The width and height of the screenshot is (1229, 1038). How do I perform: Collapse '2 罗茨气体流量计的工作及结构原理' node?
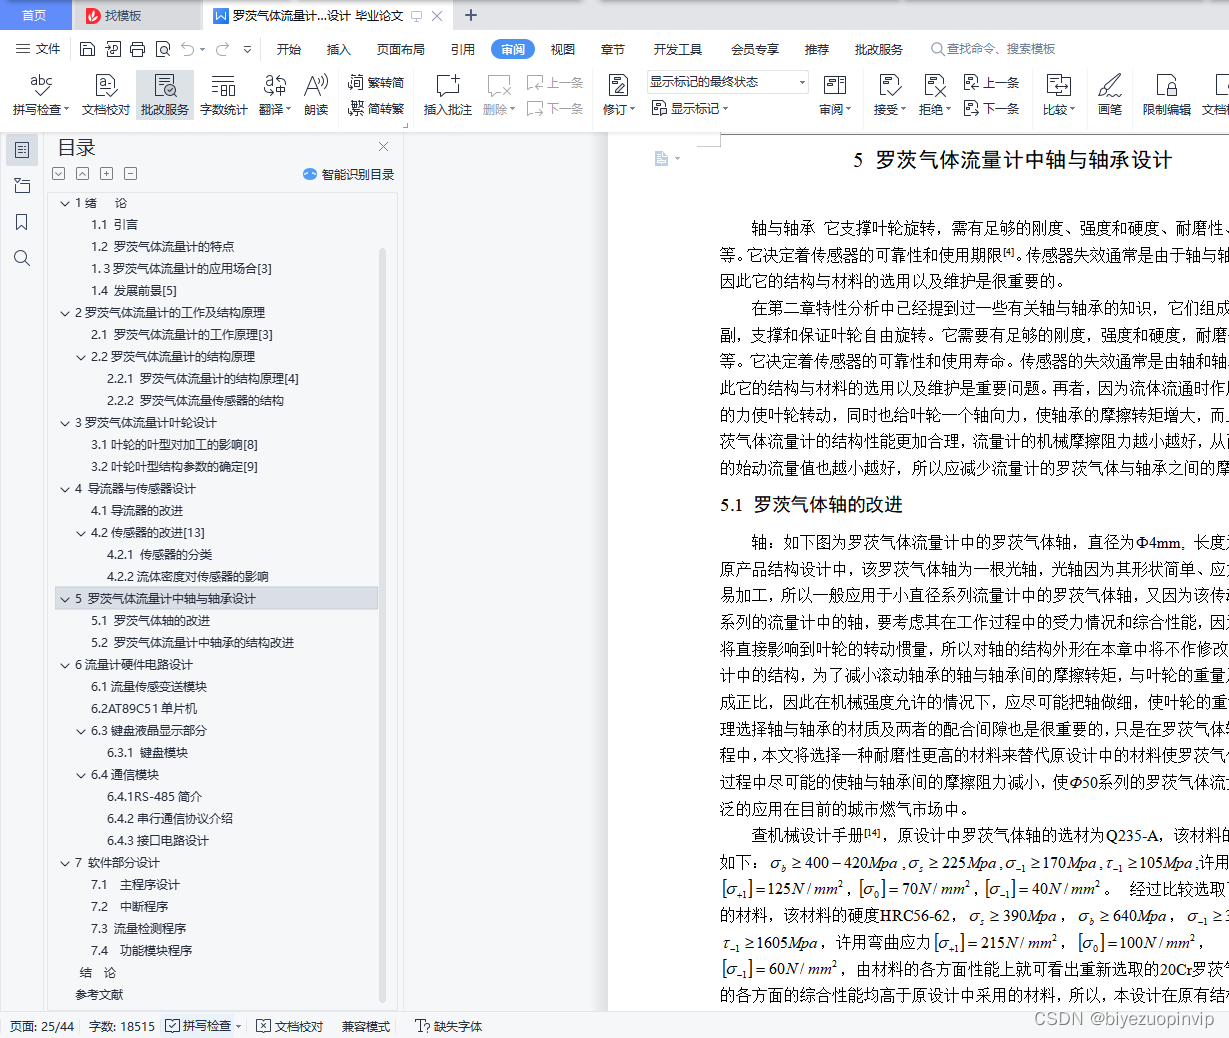click(x=64, y=313)
